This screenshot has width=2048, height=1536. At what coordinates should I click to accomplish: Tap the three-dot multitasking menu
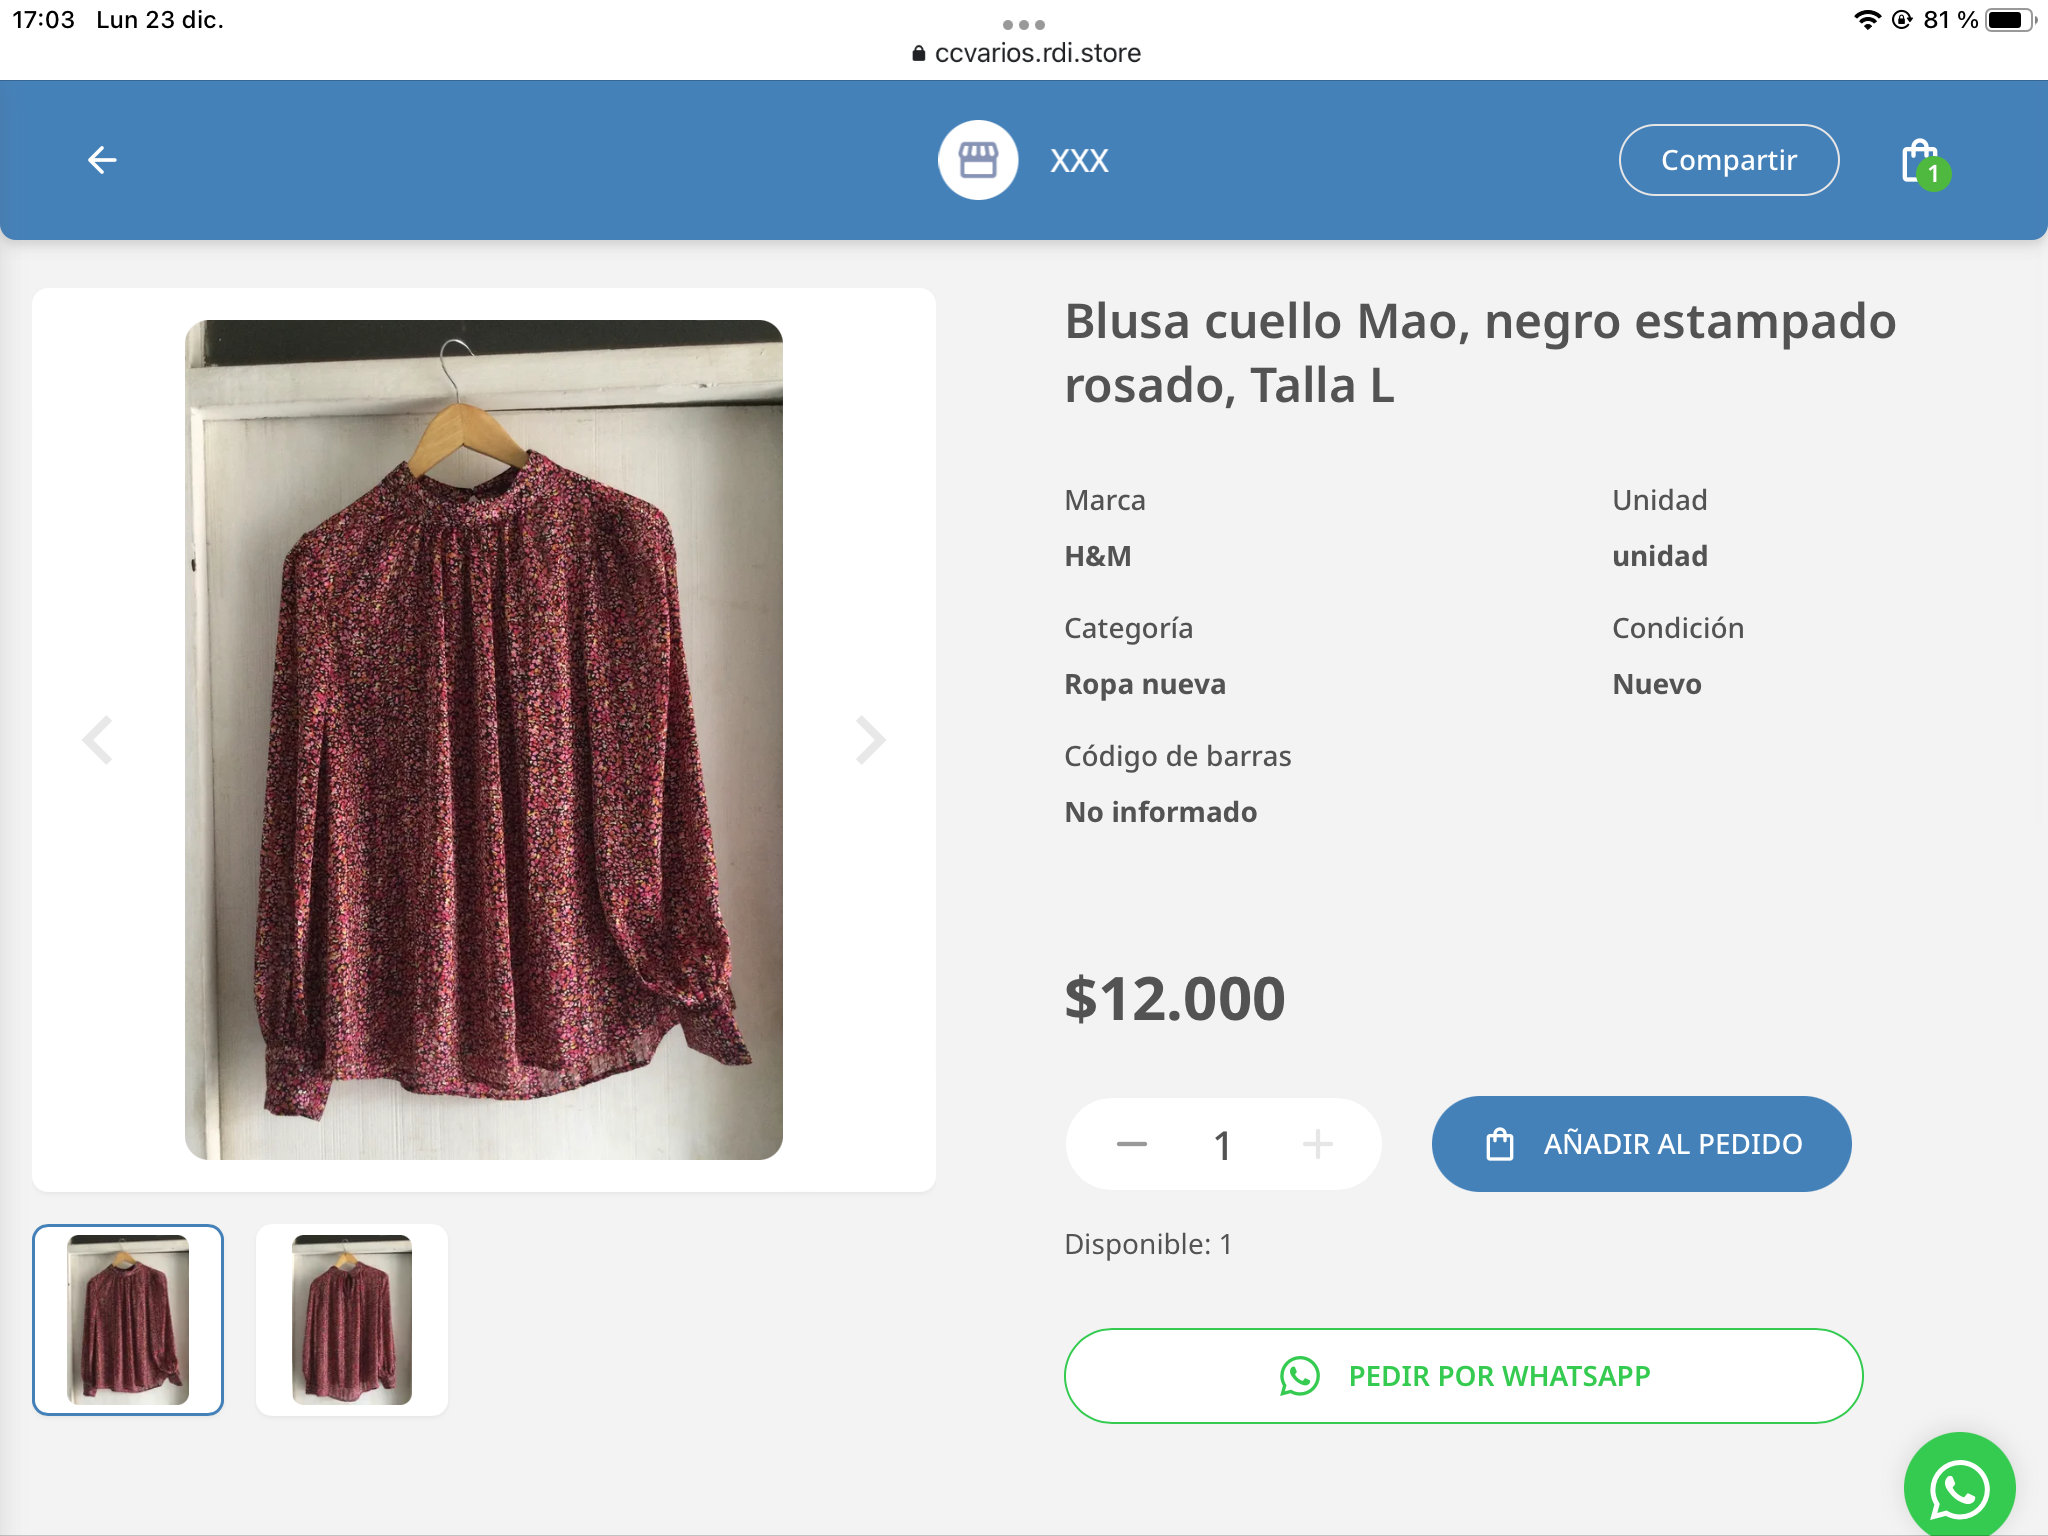(1023, 24)
